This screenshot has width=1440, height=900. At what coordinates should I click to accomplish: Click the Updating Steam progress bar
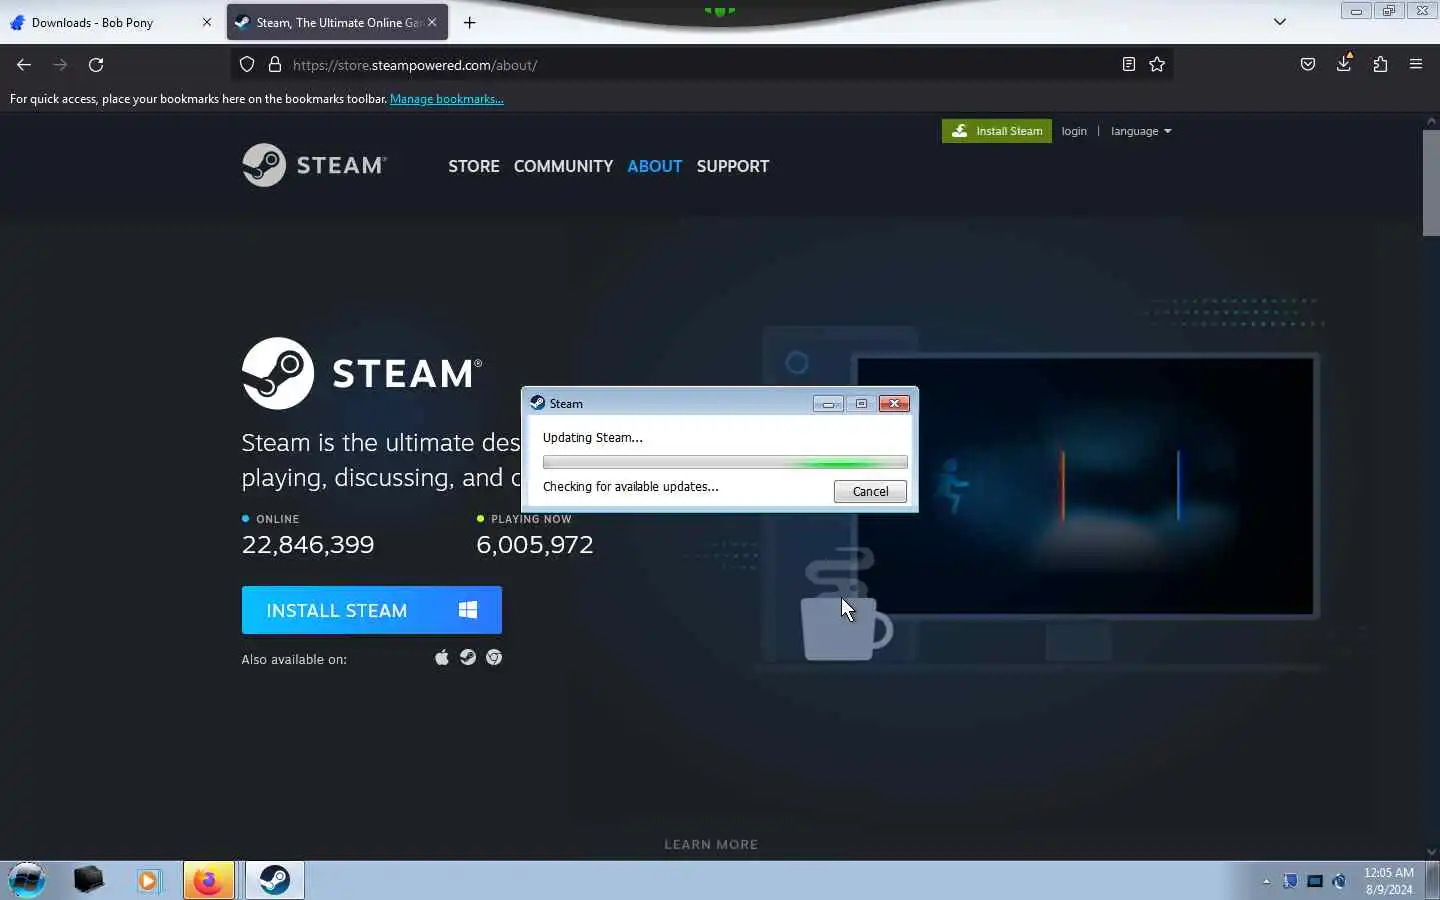[725, 462]
